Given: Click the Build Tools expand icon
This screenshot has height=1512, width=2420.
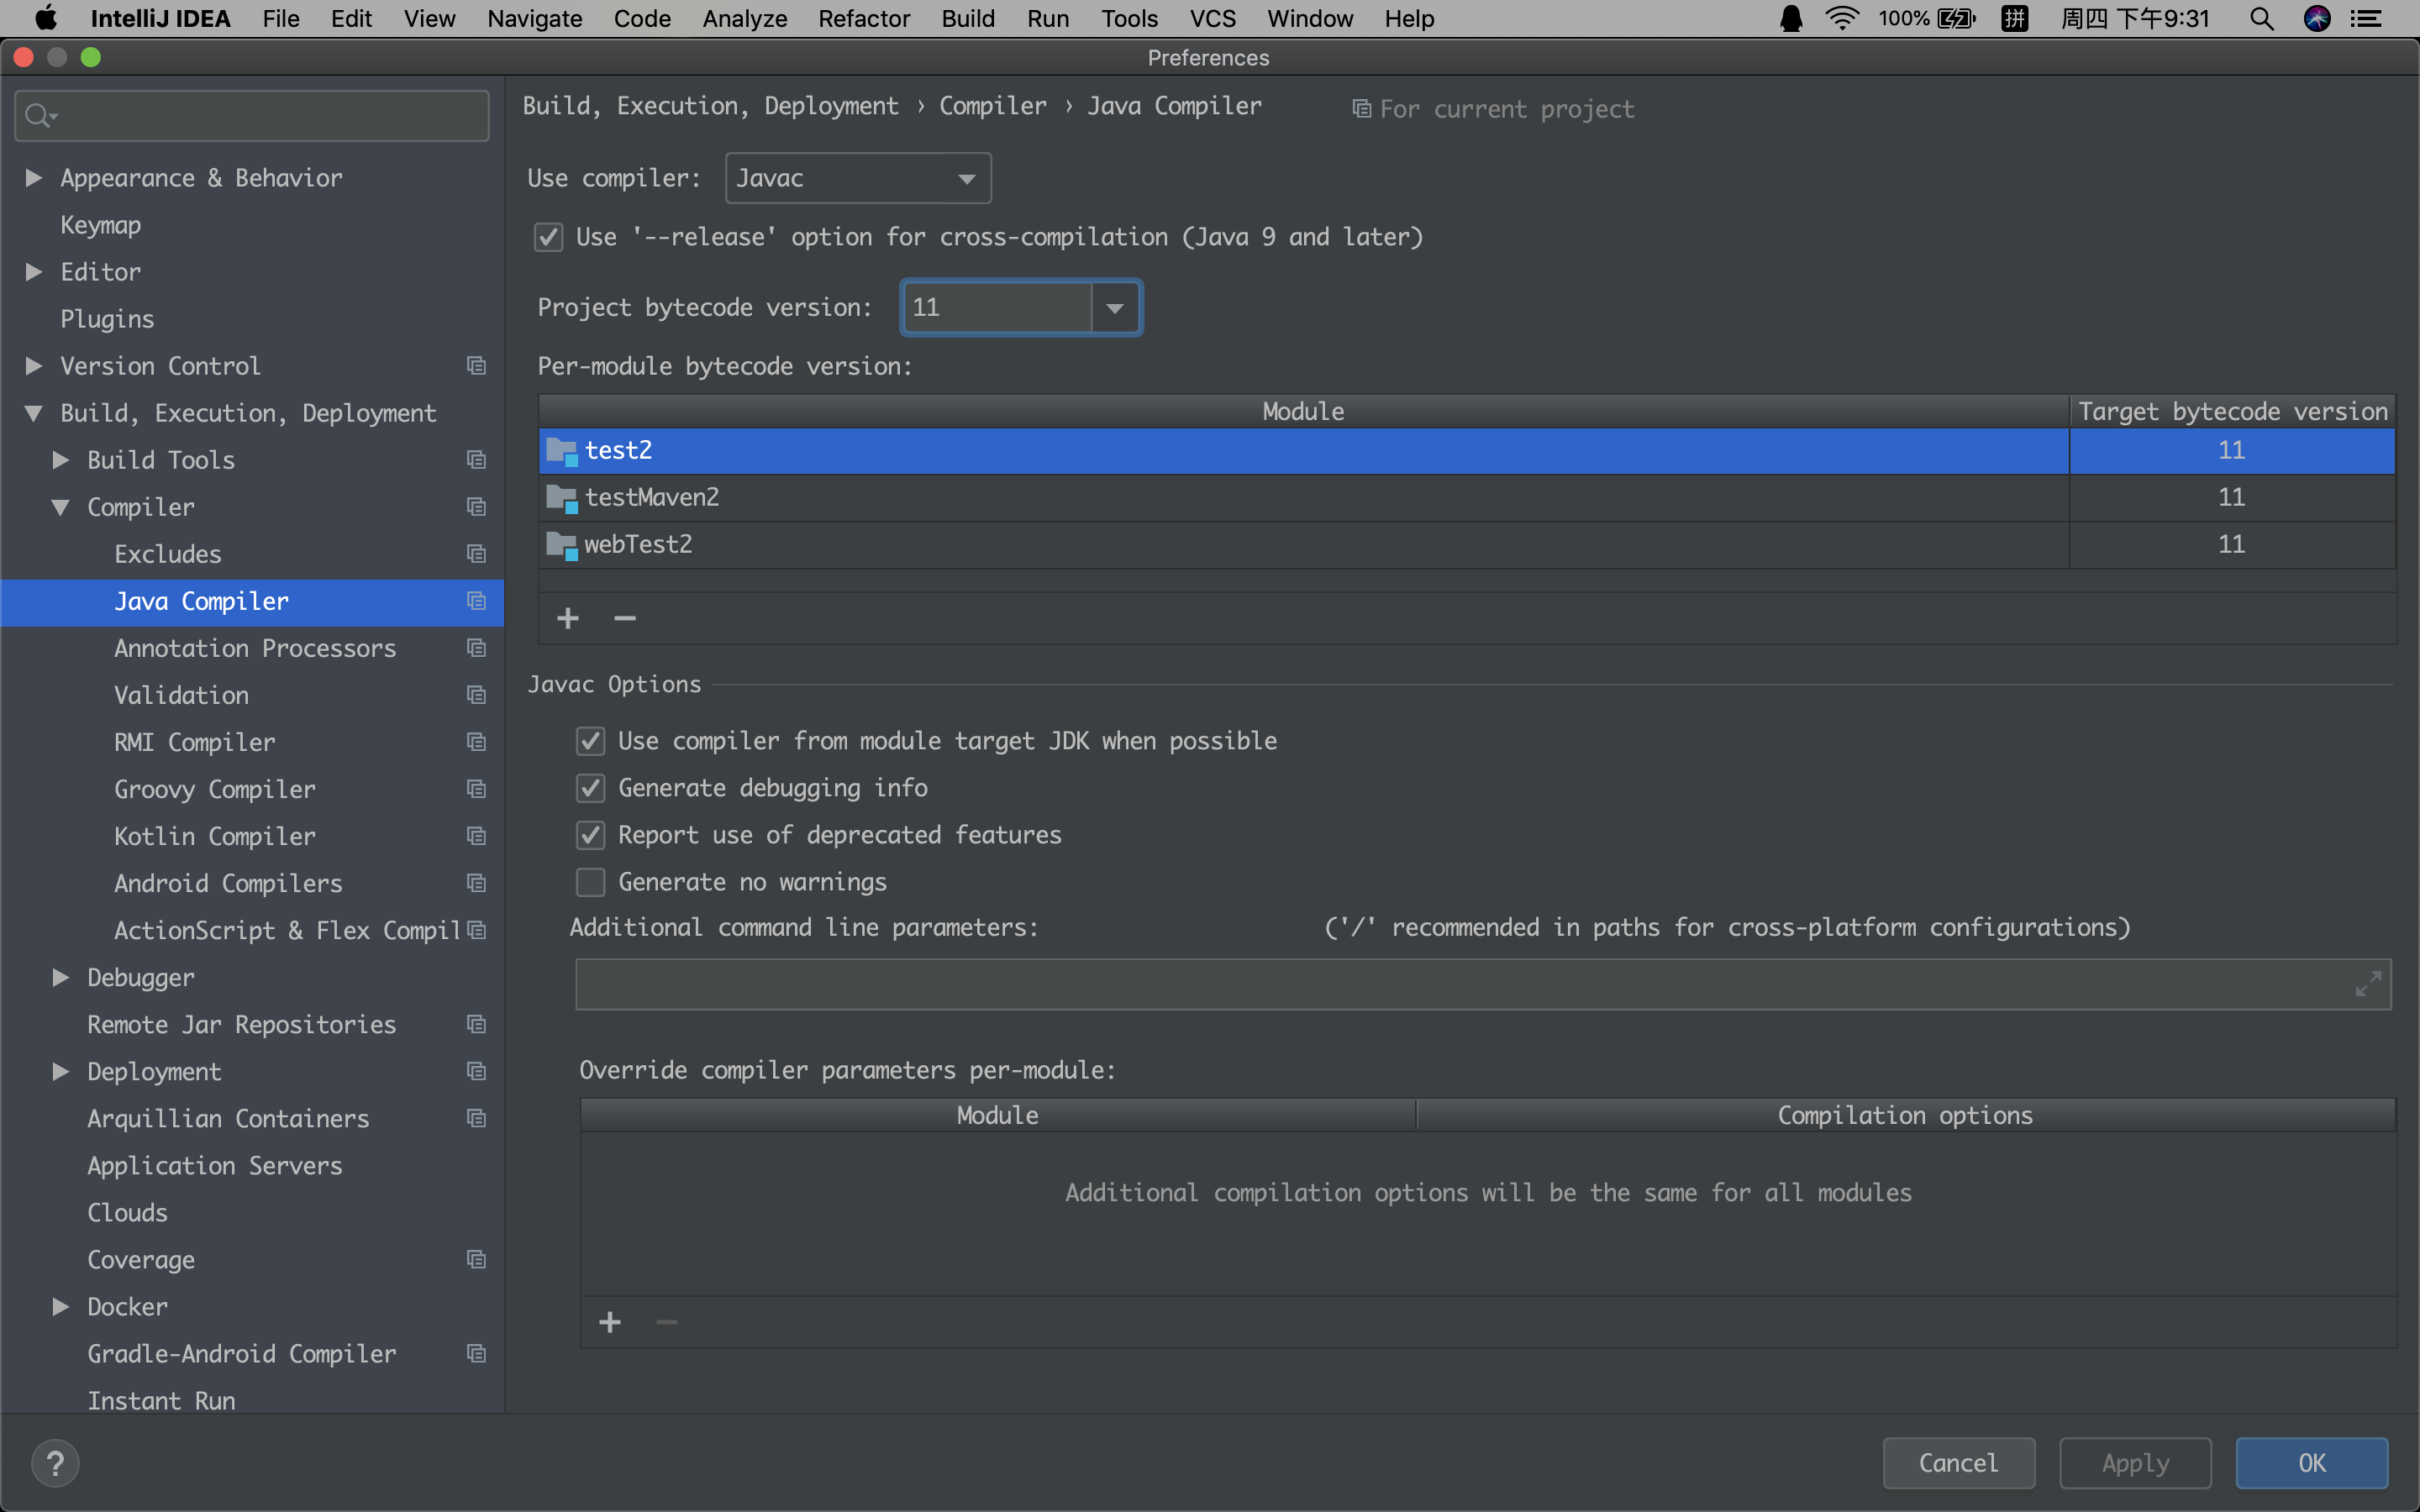Looking at the screenshot, I should pos(63,458).
